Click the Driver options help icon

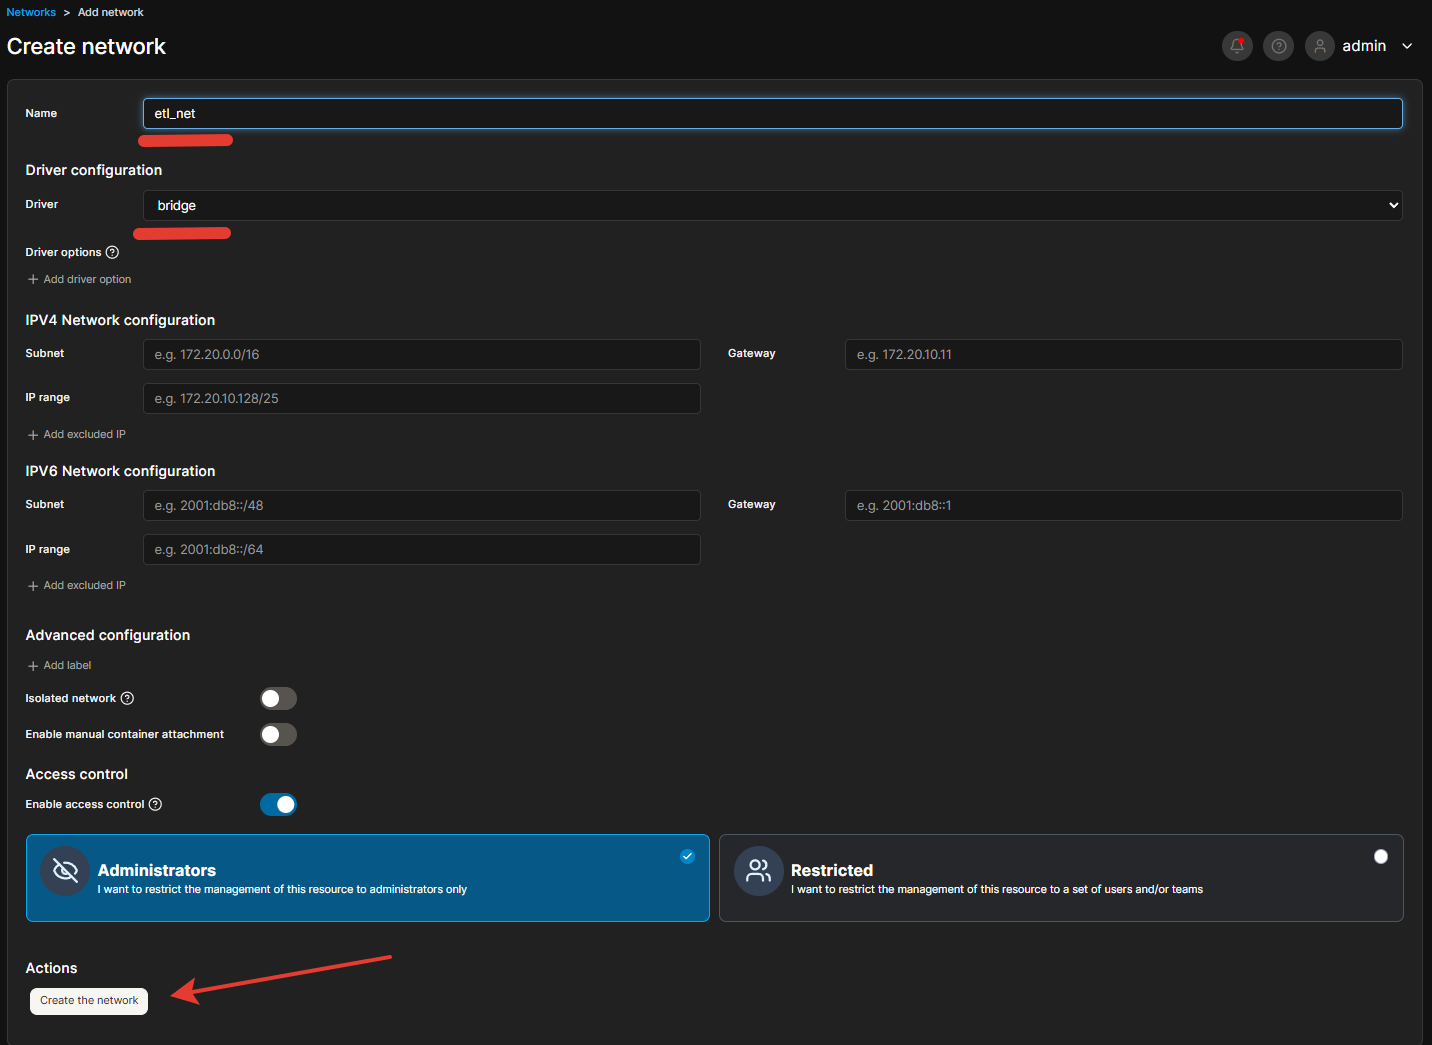pyautogui.click(x=112, y=252)
